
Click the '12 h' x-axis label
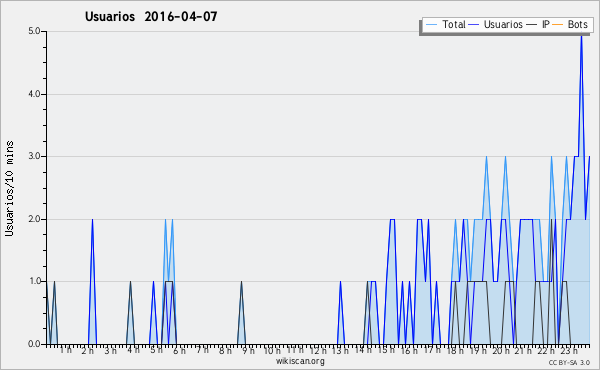click(x=318, y=351)
